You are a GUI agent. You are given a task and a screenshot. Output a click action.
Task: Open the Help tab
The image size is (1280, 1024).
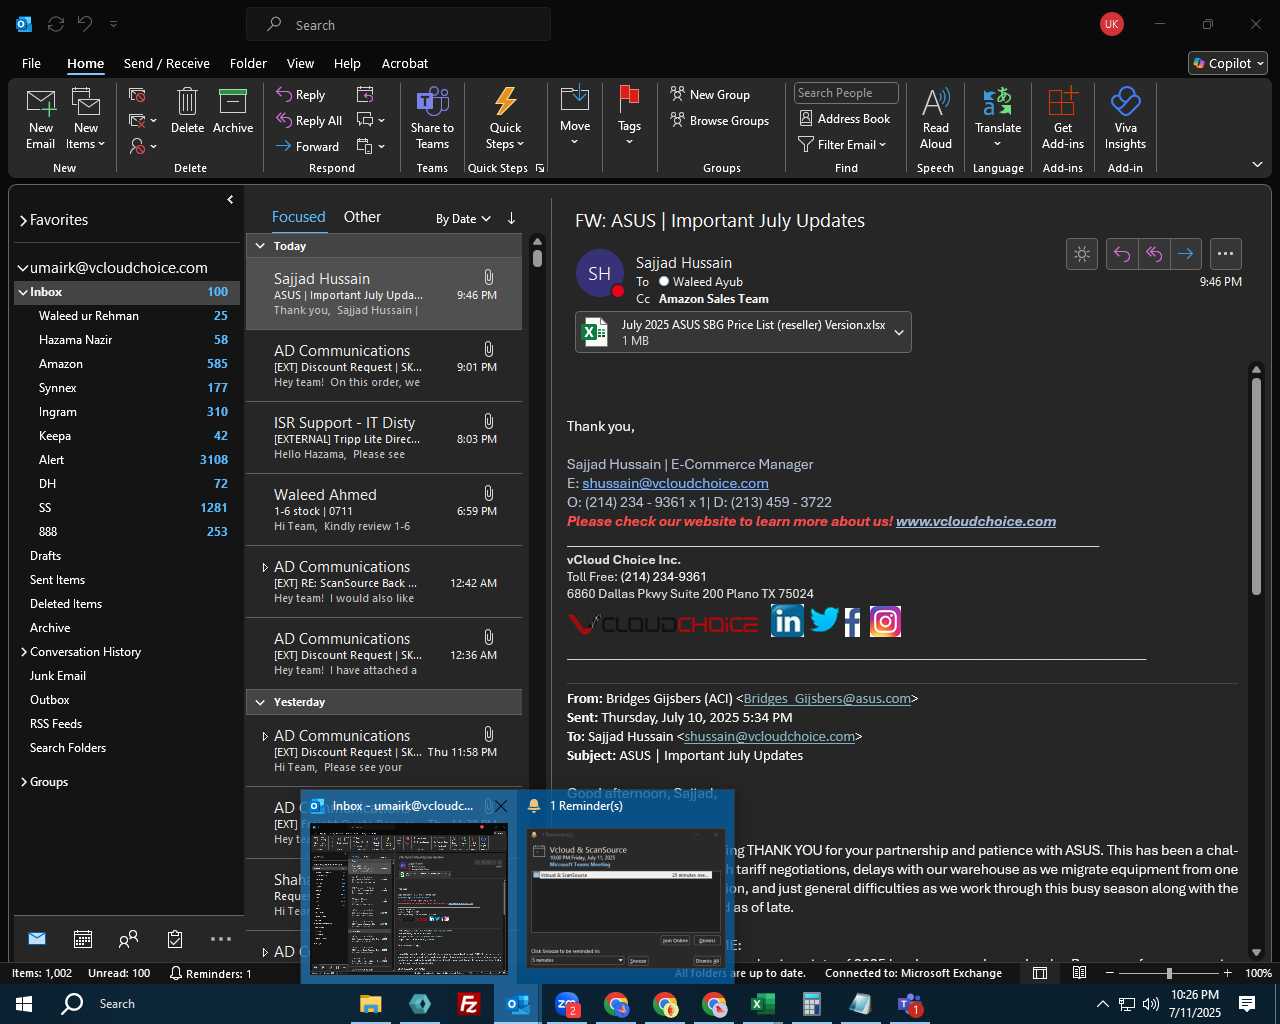[347, 63]
